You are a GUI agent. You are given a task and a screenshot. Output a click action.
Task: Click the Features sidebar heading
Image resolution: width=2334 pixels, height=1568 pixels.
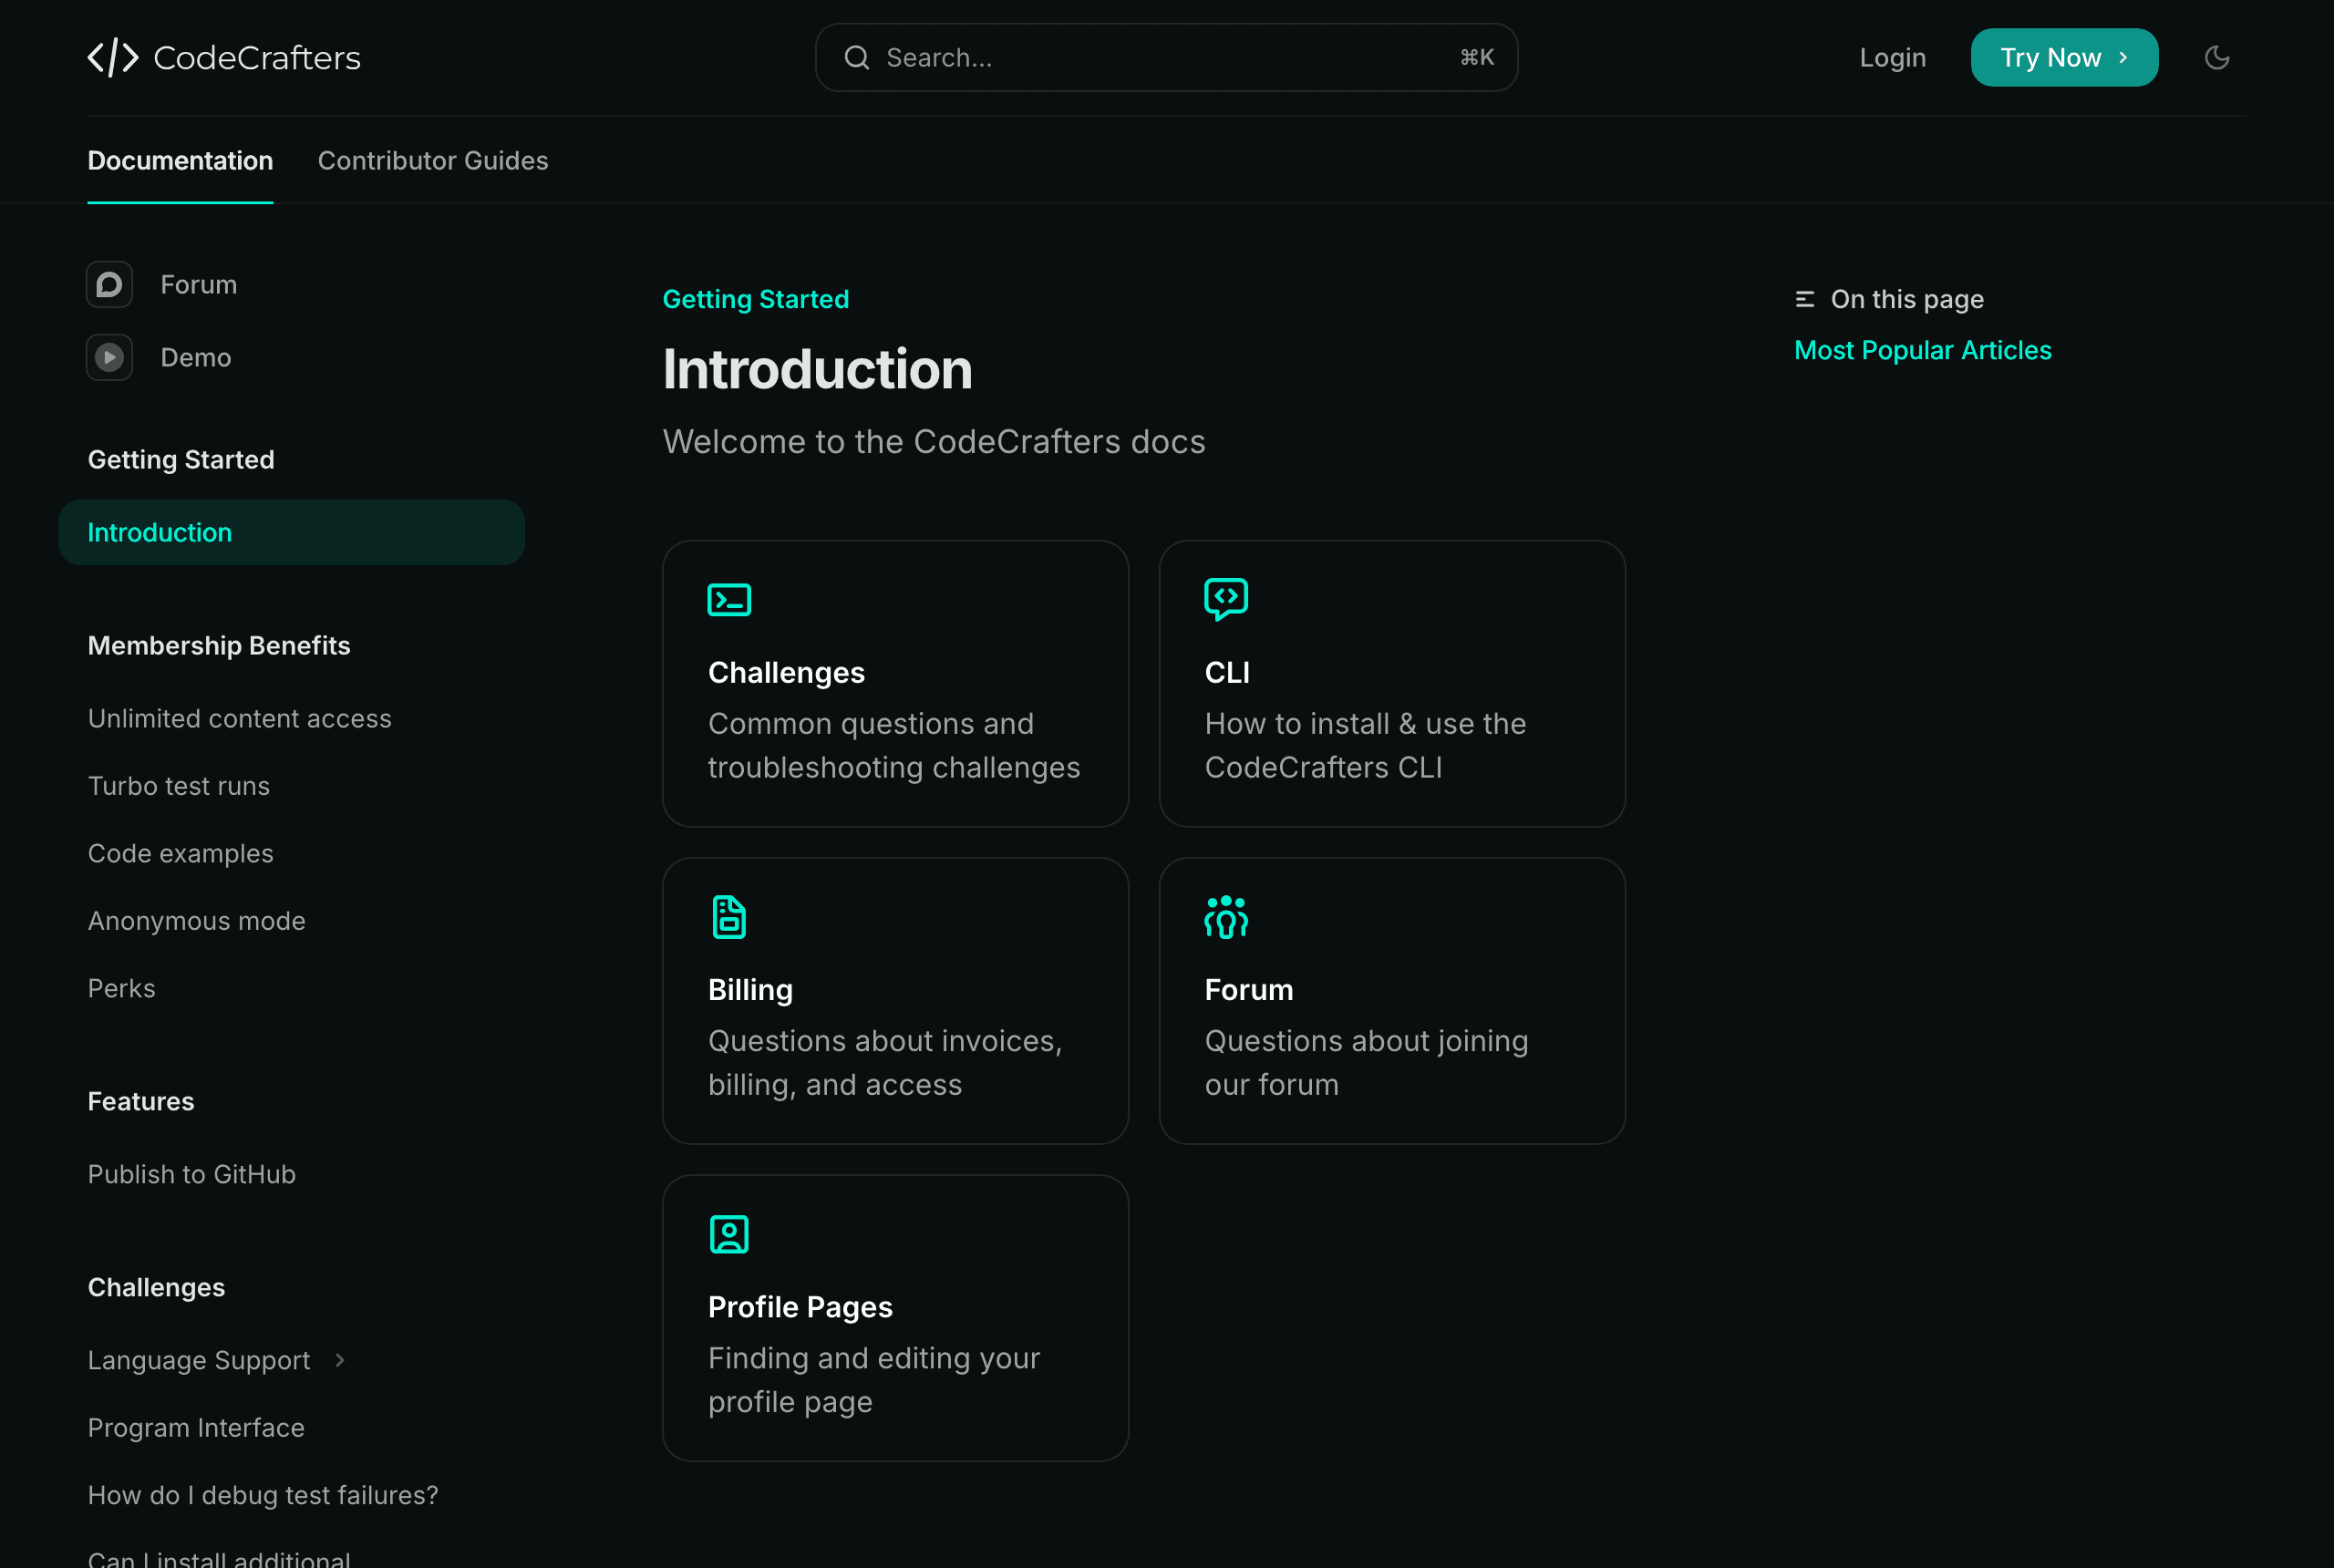[x=141, y=1102]
